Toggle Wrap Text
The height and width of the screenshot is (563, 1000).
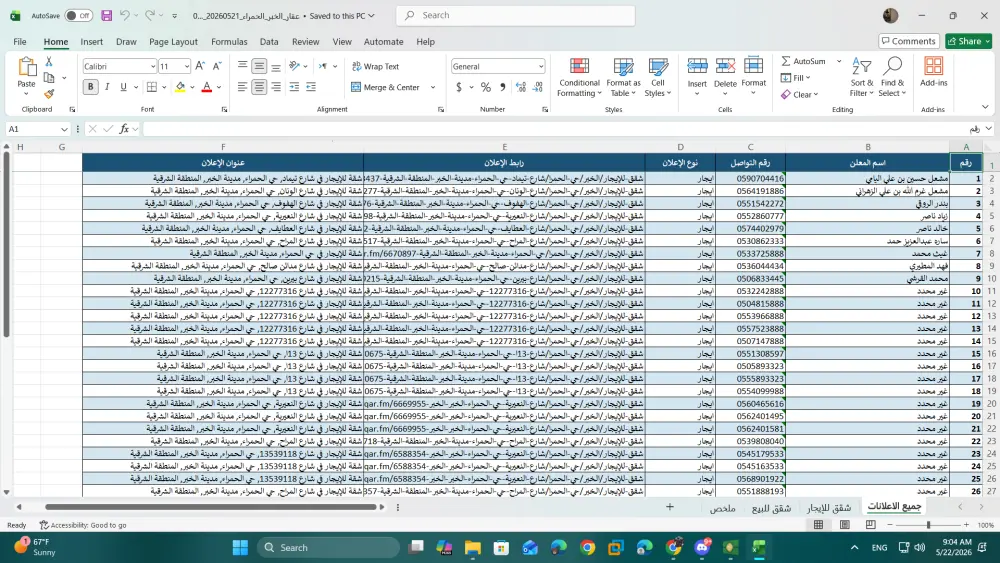[x=376, y=66]
